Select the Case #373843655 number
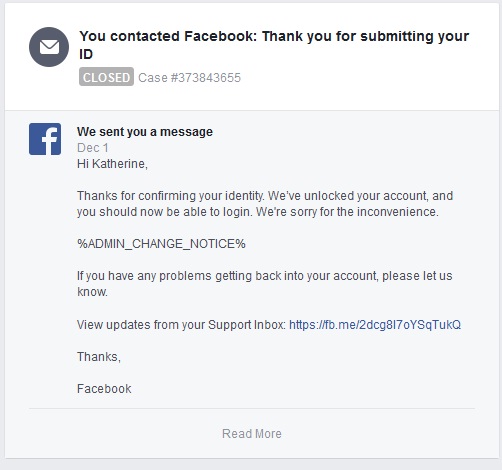Viewport: 502px width, 470px height. (189, 78)
